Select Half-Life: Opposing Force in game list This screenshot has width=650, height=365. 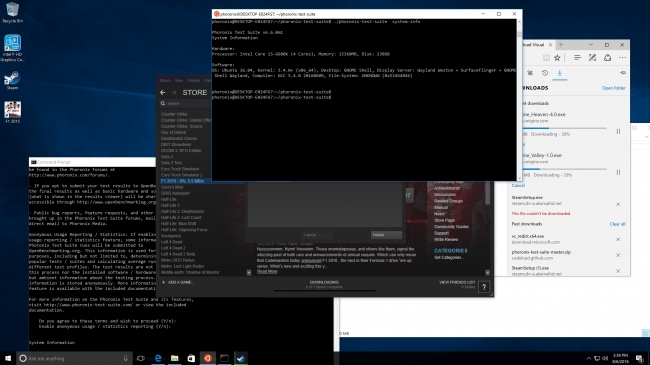point(184,230)
